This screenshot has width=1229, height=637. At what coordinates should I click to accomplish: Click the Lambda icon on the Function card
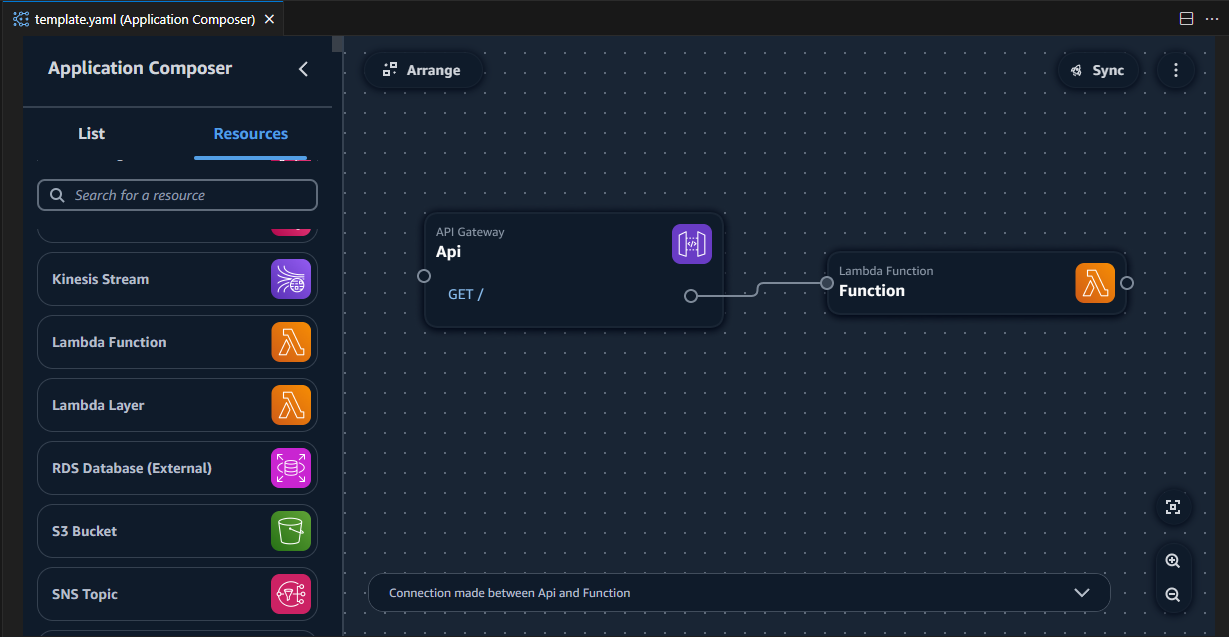pyautogui.click(x=1095, y=283)
